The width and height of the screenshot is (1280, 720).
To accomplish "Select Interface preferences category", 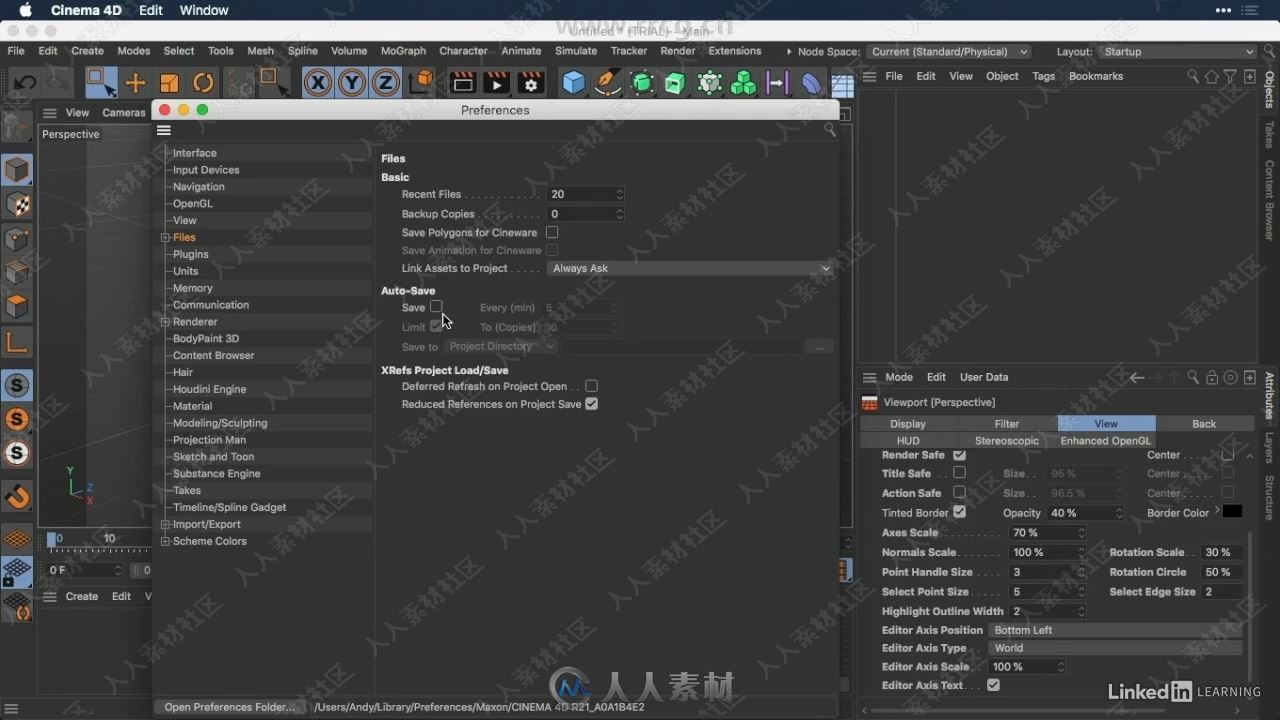I will tap(194, 153).
